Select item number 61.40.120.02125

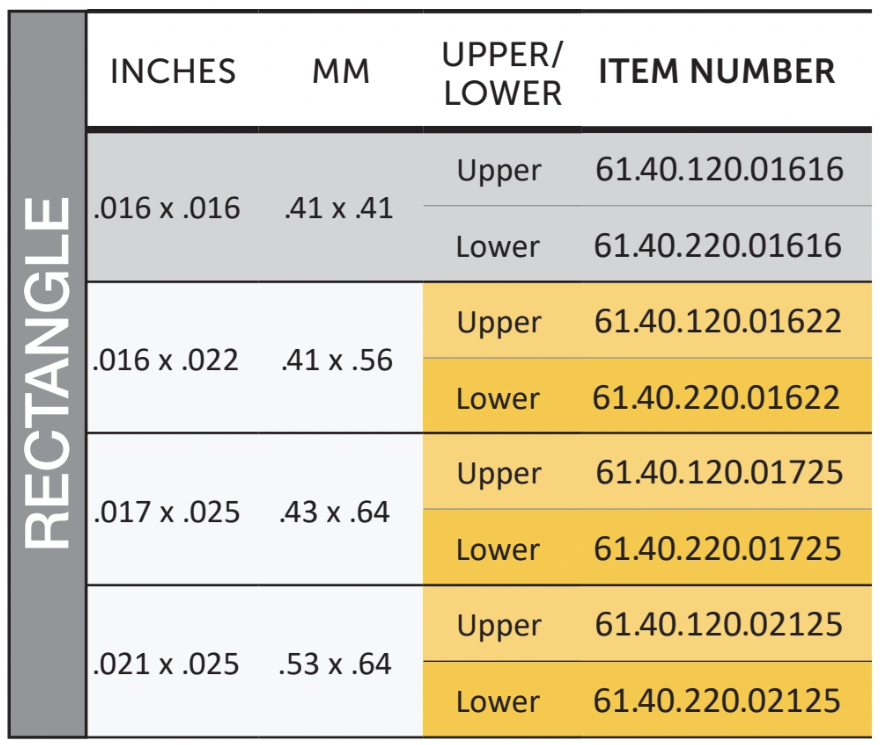(718, 624)
